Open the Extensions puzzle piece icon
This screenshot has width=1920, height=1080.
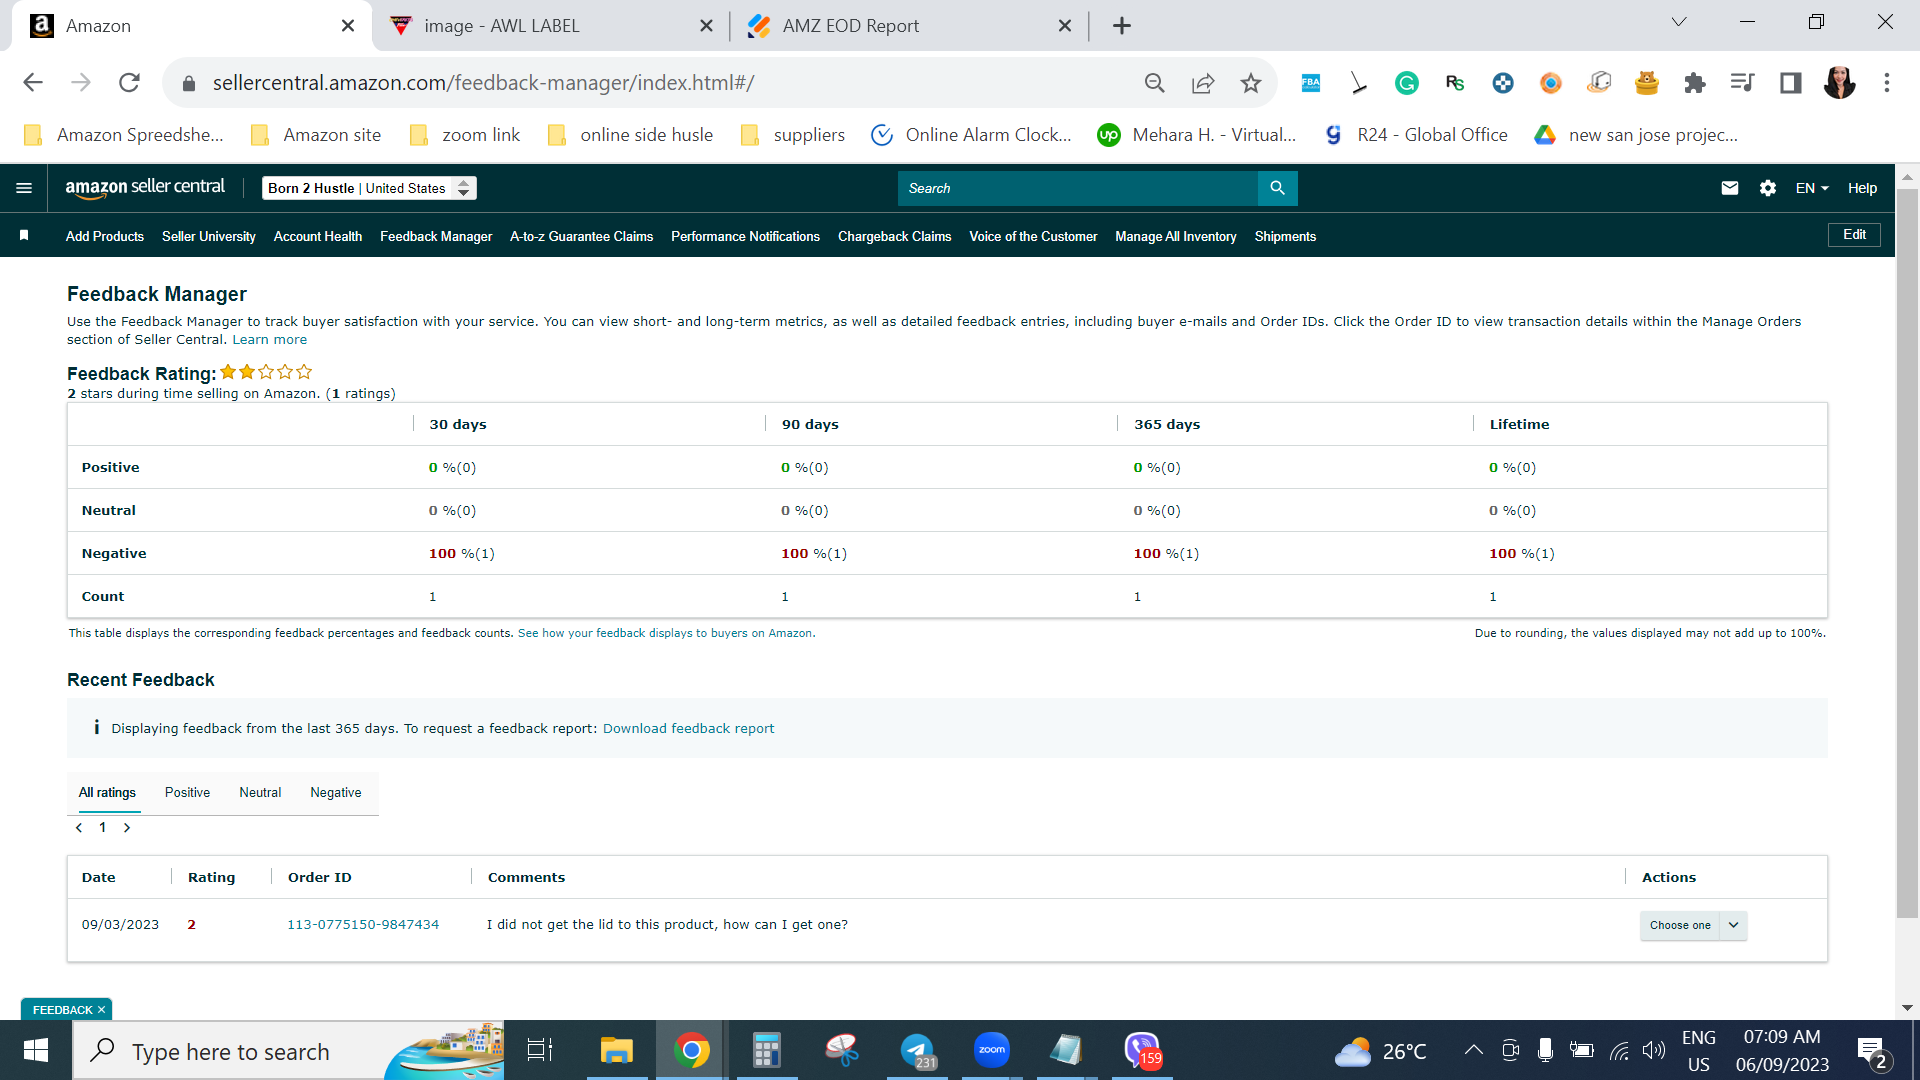tap(1695, 83)
